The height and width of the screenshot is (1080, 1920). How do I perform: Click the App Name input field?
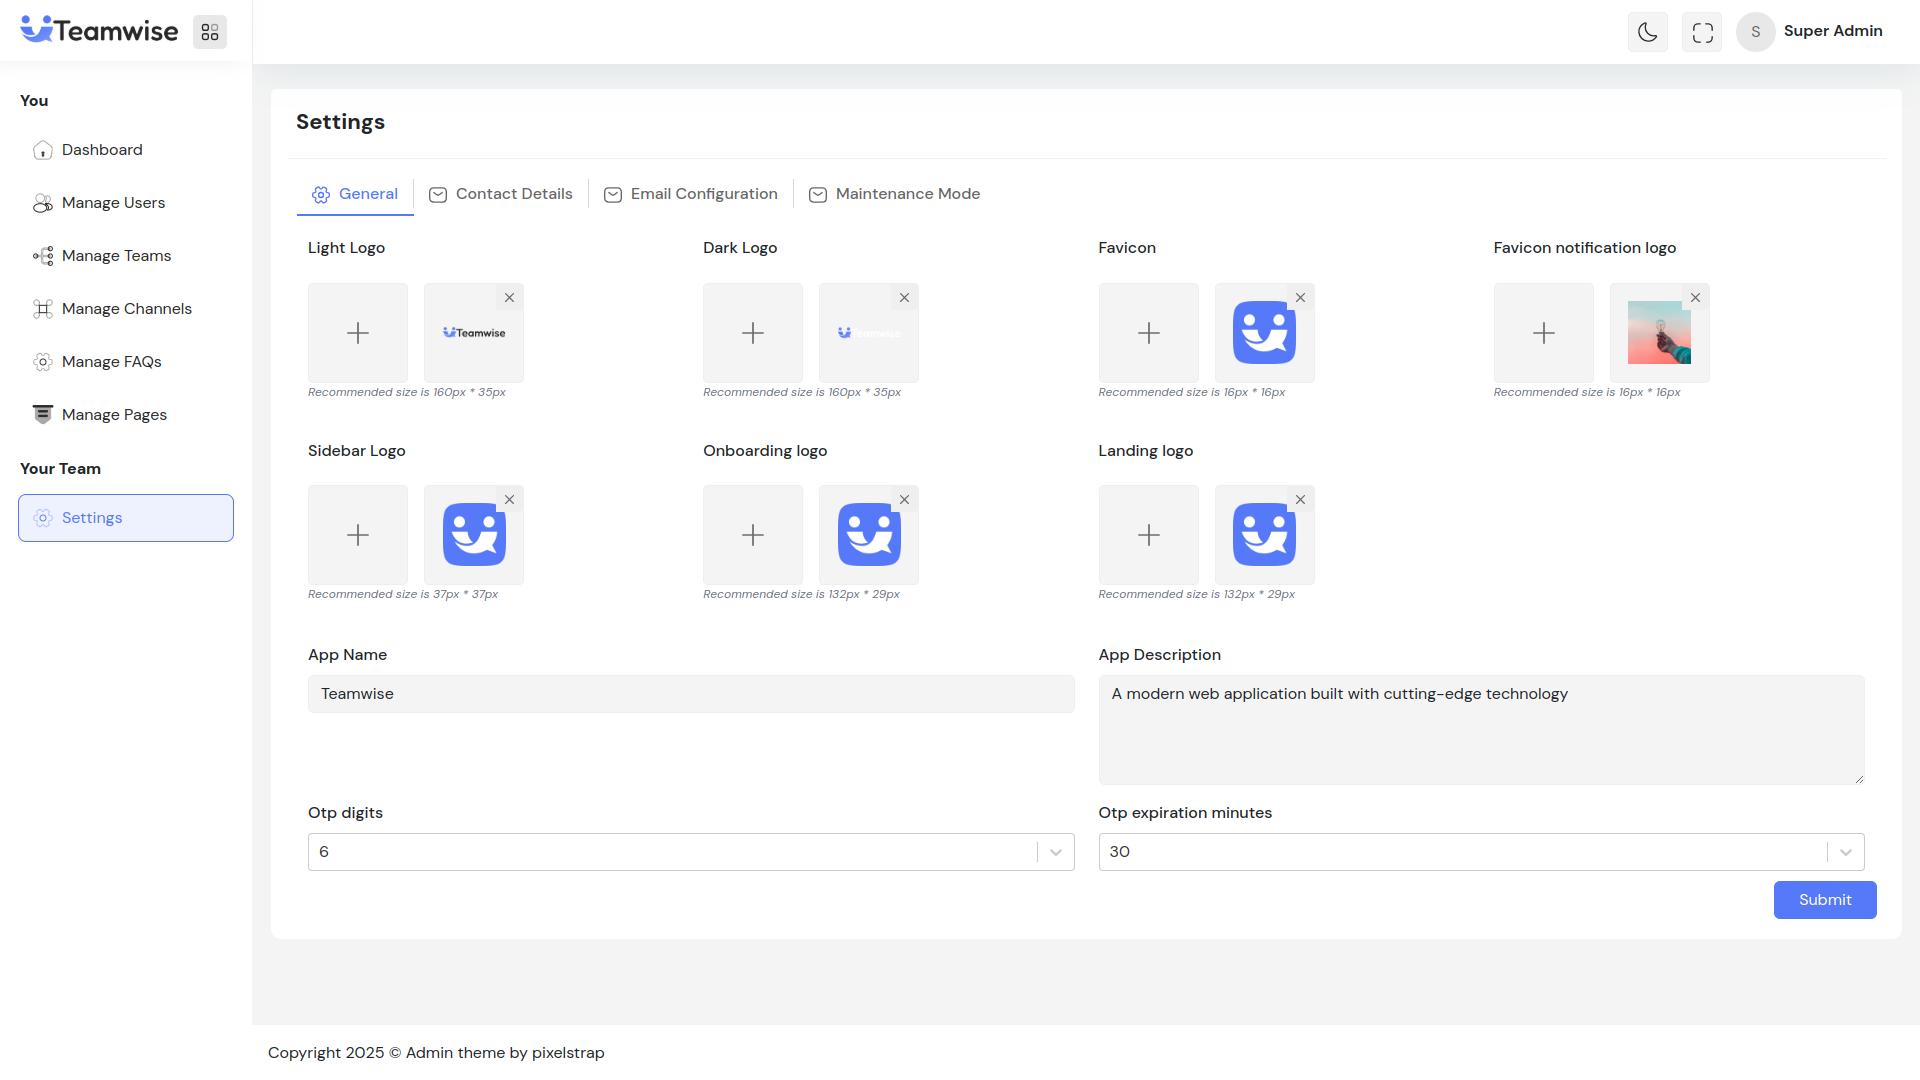pyautogui.click(x=690, y=694)
